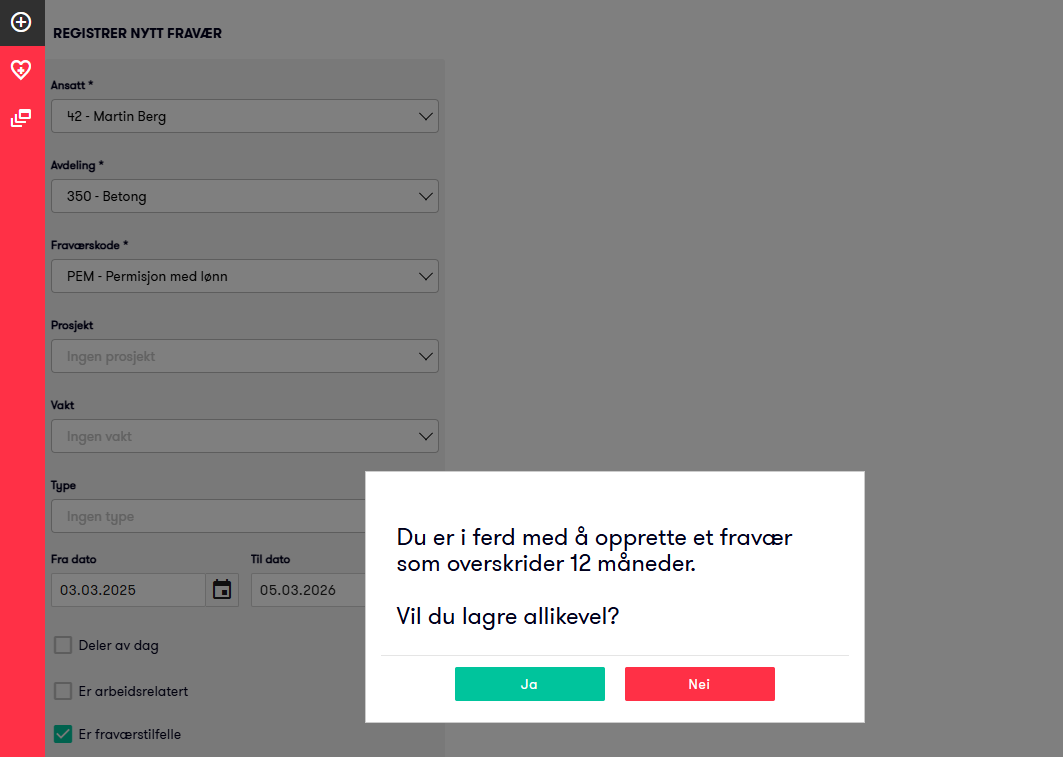Confirm saving by clicking Ja
This screenshot has height=757, width=1063.
click(x=530, y=684)
